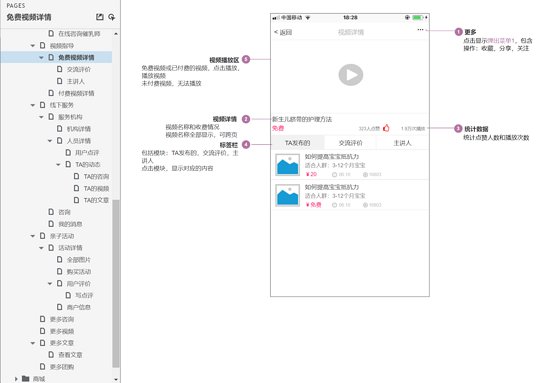The width and height of the screenshot is (550, 383).
Task: Click annotation marker 2 beside 视频详情
Action: (246, 119)
